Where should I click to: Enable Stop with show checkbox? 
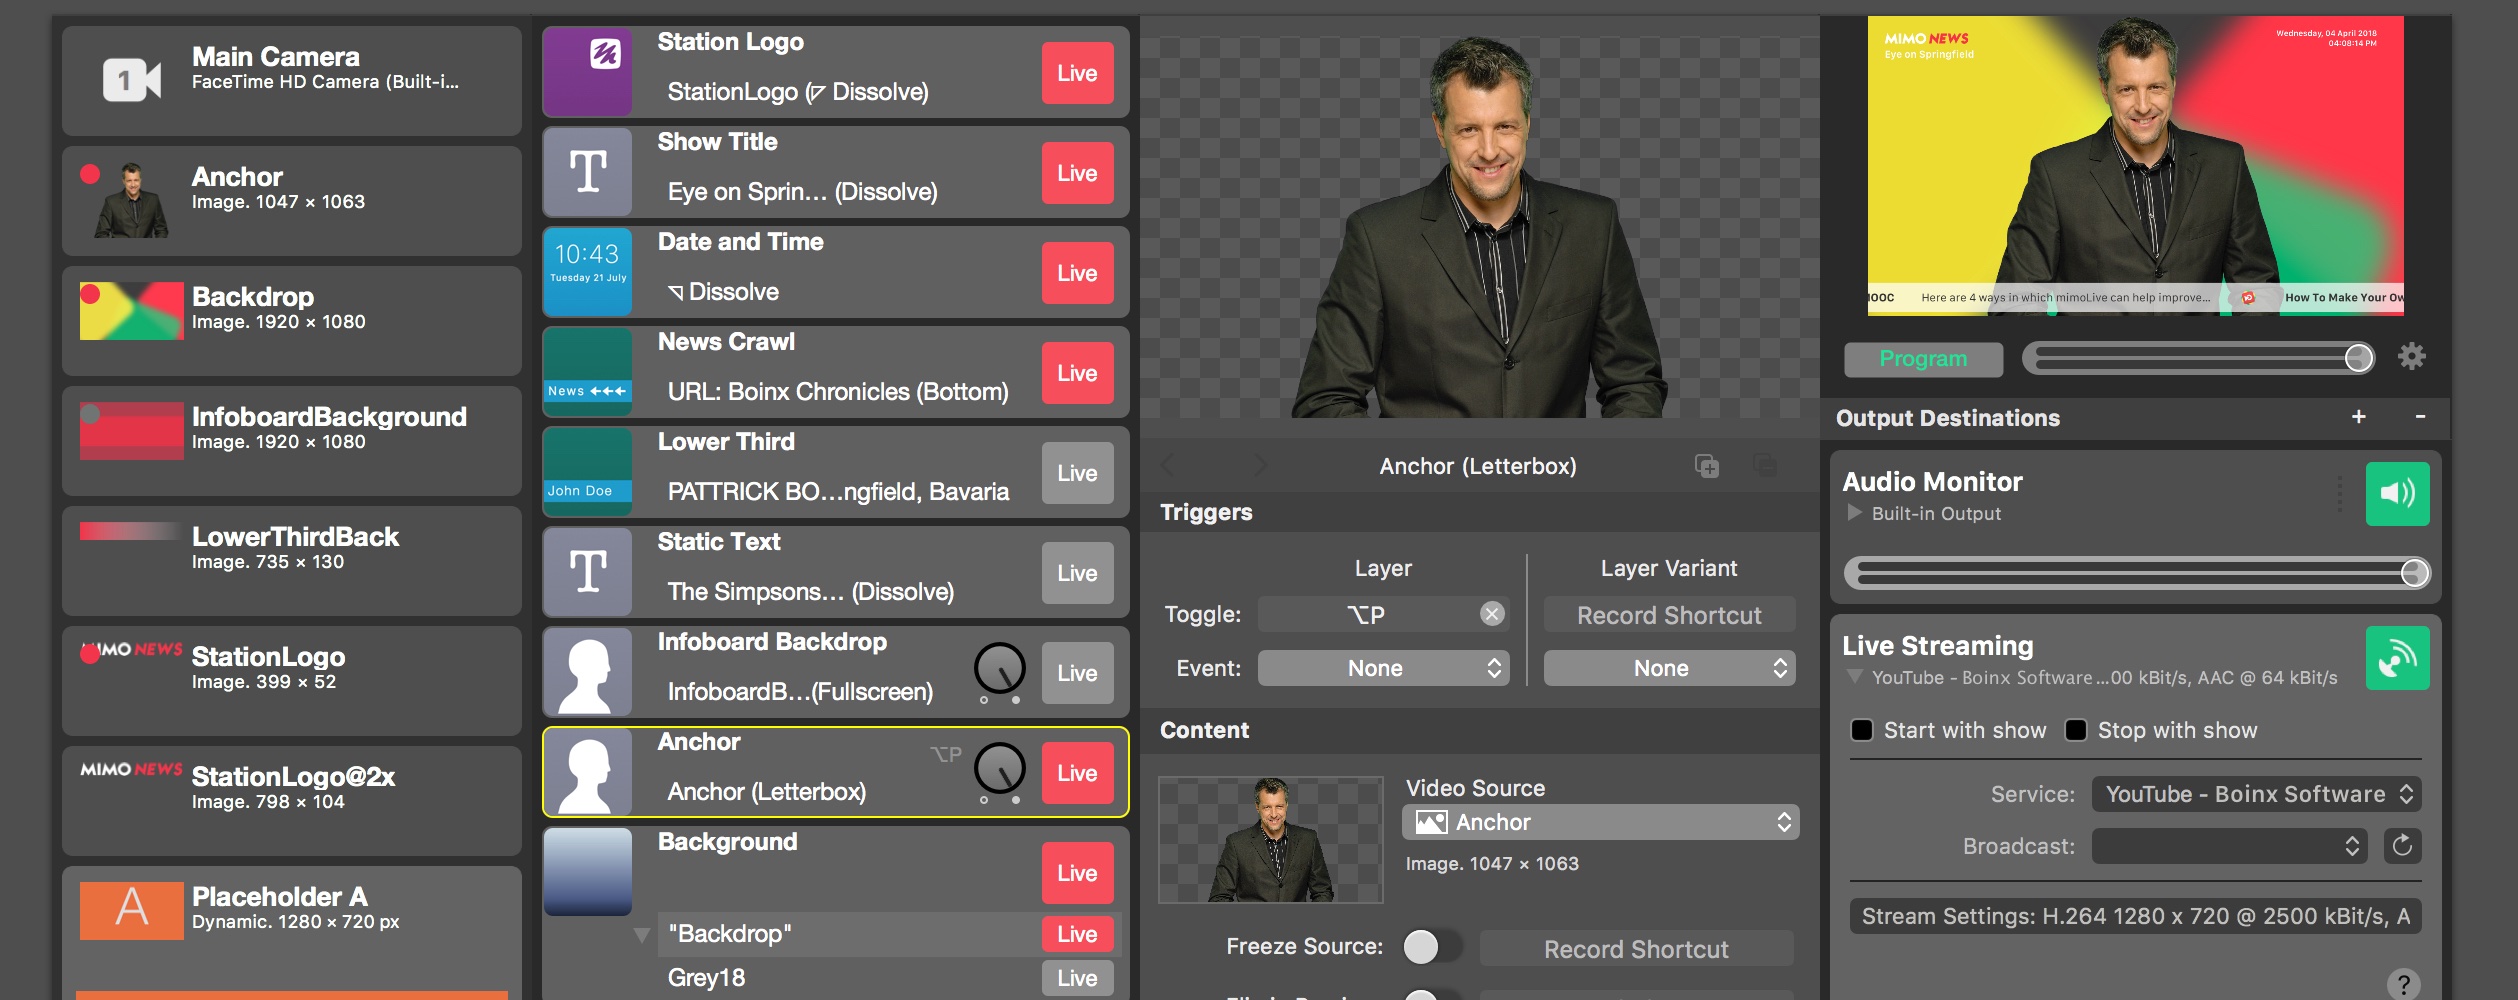(x=2076, y=730)
